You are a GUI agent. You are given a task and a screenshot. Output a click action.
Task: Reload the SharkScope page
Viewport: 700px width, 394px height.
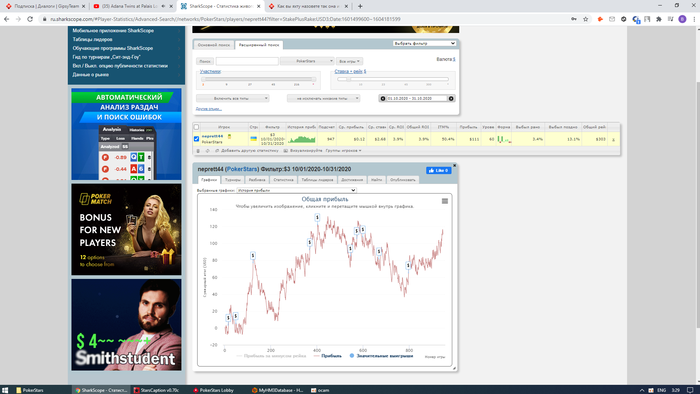tap(30, 19)
